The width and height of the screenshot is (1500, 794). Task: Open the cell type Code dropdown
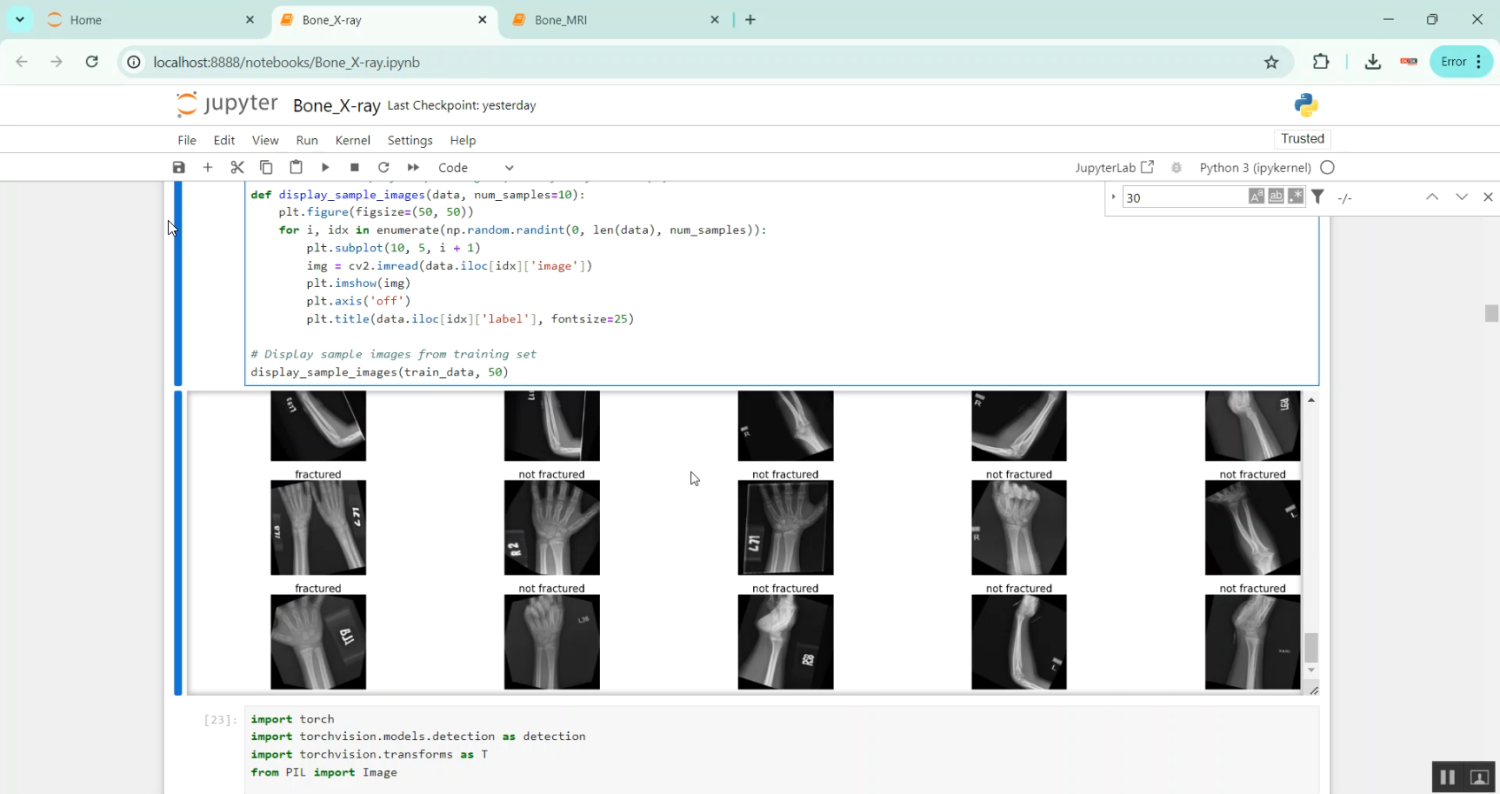(476, 168)
